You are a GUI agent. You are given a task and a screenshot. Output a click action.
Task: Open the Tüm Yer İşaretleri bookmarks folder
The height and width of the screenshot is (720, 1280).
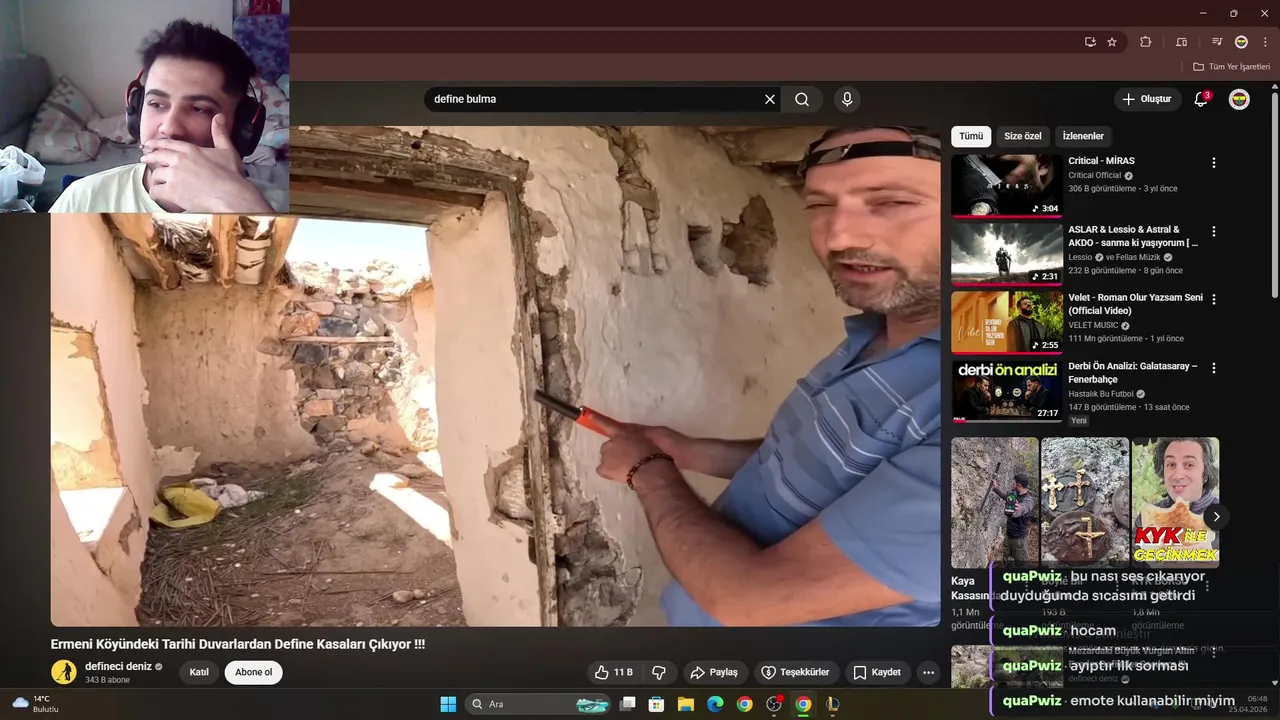click(1231, 66)
